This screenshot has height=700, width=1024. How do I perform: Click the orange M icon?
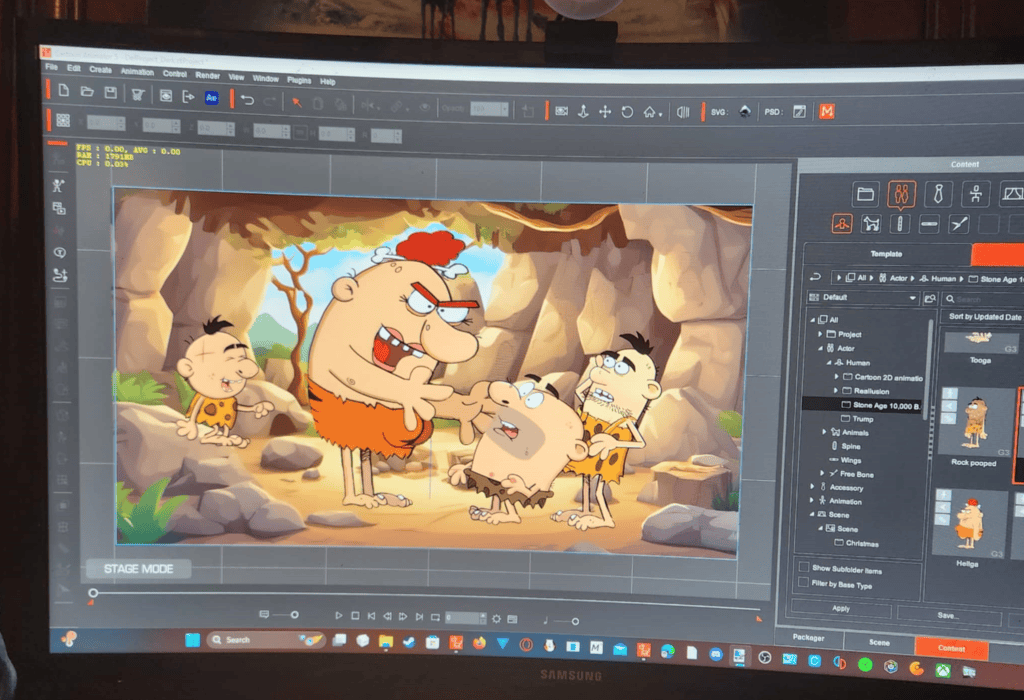(827, 112)
